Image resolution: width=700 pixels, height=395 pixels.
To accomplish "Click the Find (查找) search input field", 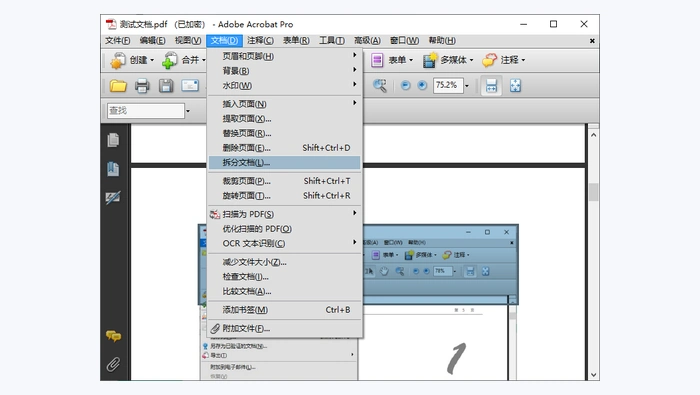I will 146,111.
